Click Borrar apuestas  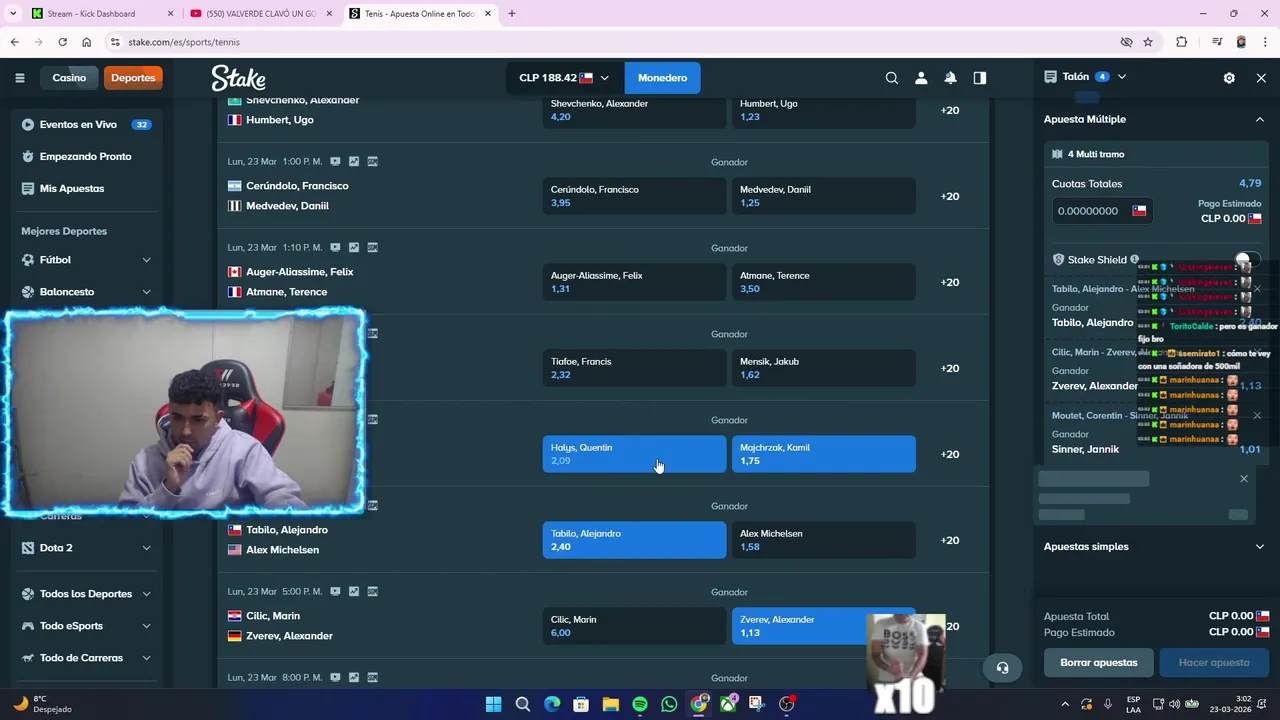1099,663
